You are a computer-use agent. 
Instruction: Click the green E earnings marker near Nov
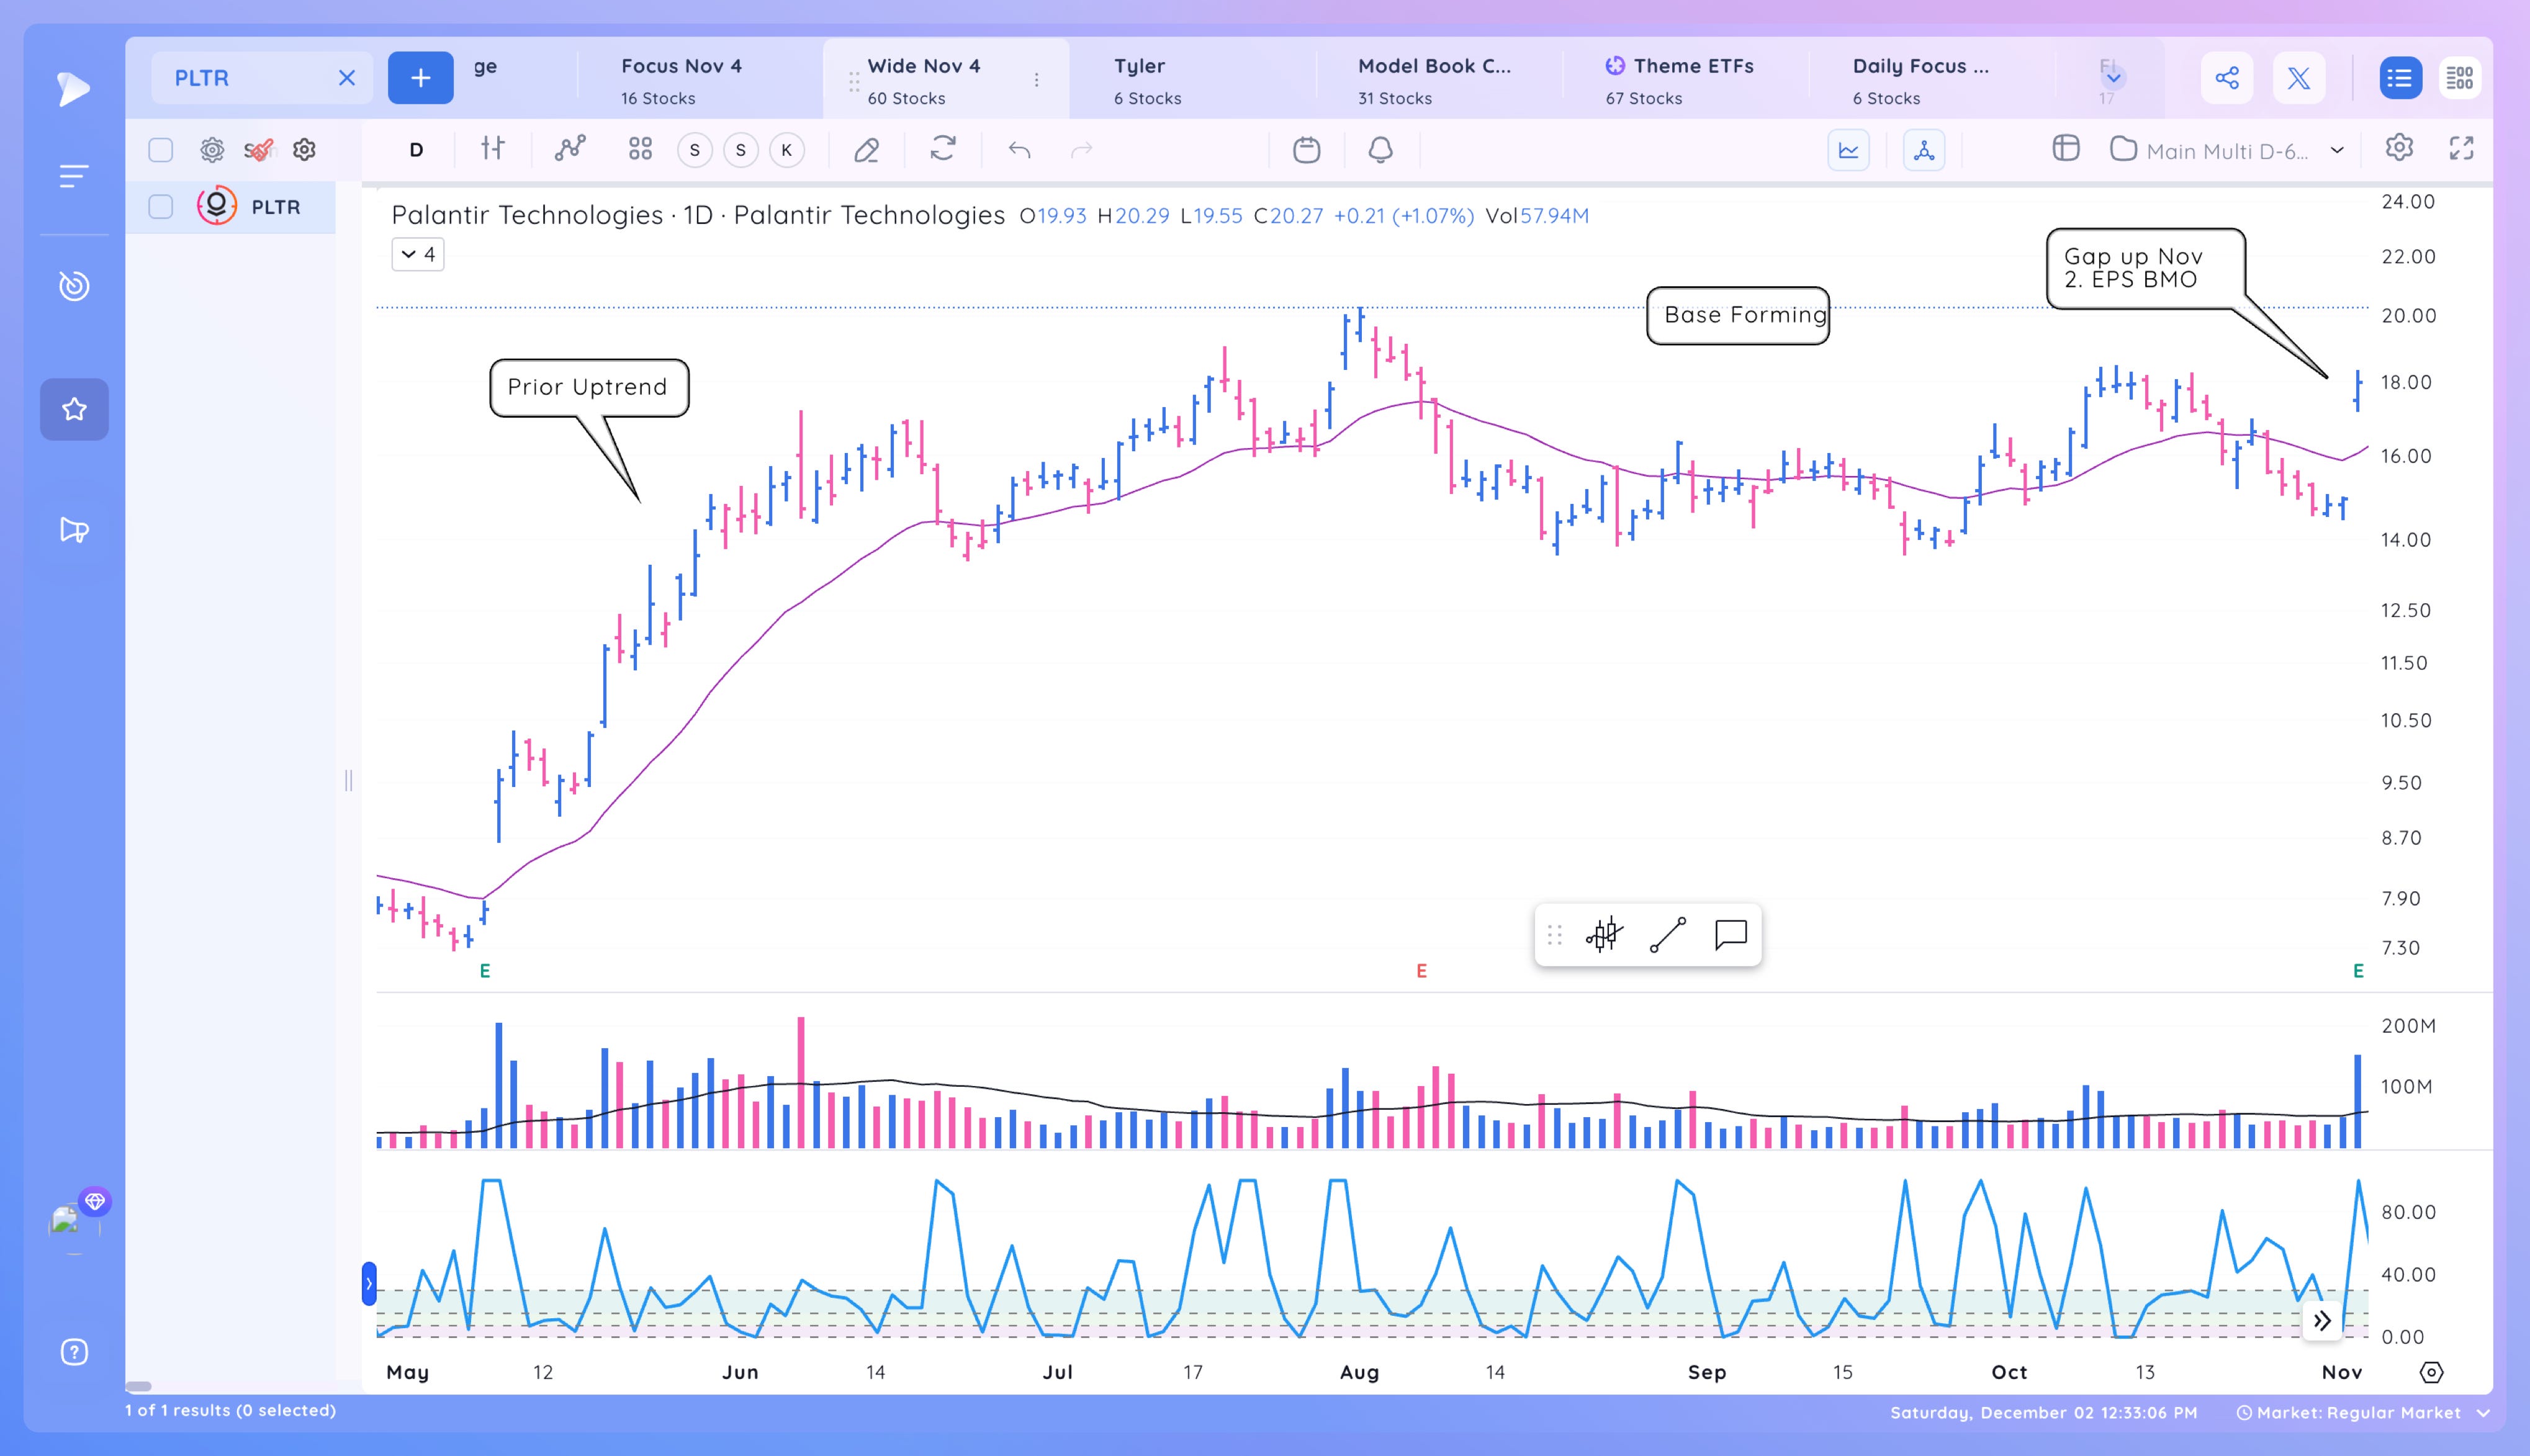pos(2358,971)
